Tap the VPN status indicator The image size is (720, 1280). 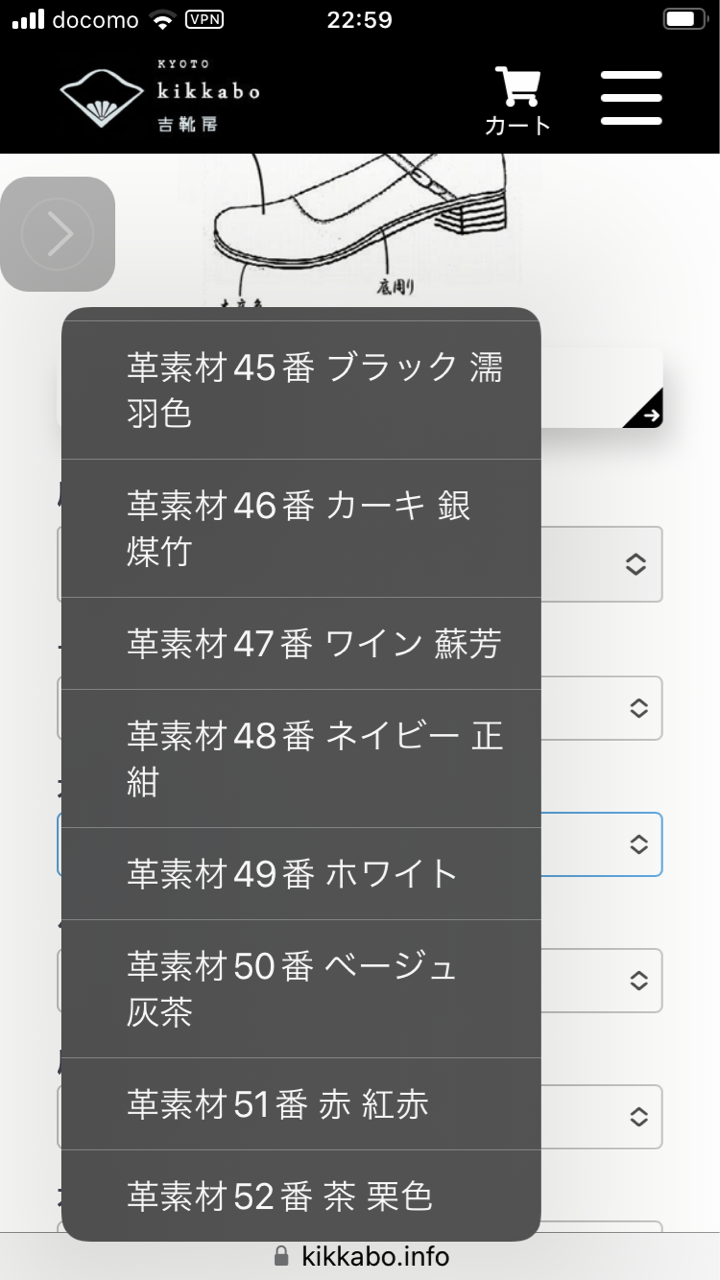pos(204,19)
